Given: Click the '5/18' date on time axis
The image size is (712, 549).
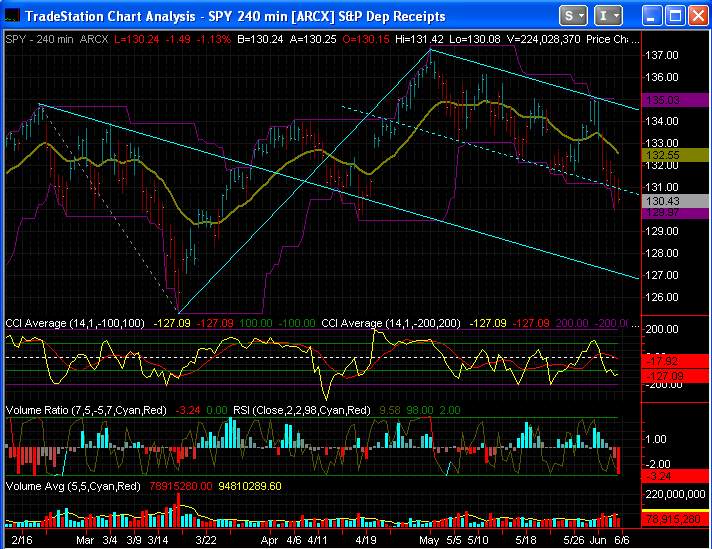Looking at the screenshot, I should pyautogui.click(x=526, y=540).
